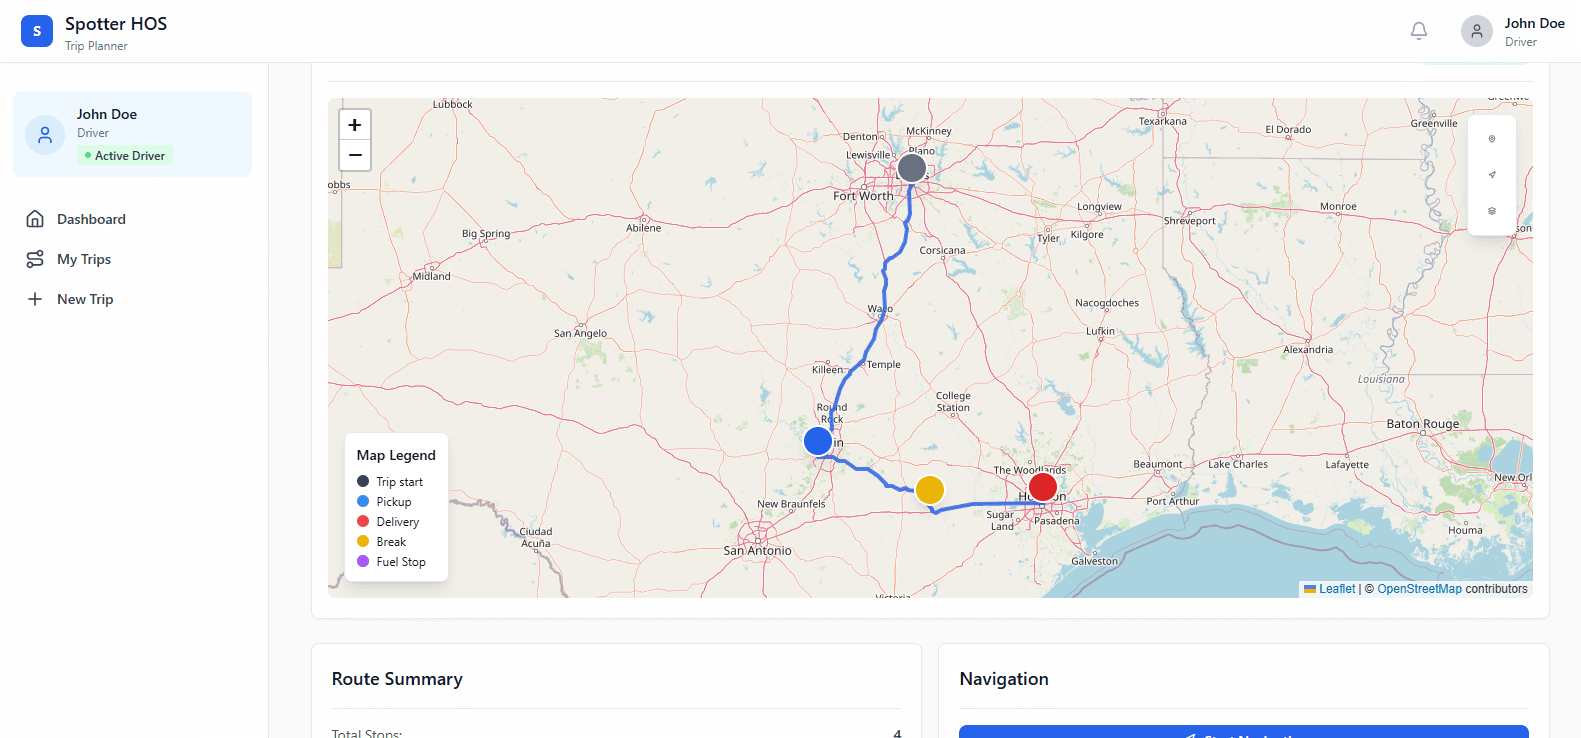The width and height of the screenshot is (1581, 738).
Task: Click the Fort Worth map label
Action: (x=863, y=196)
